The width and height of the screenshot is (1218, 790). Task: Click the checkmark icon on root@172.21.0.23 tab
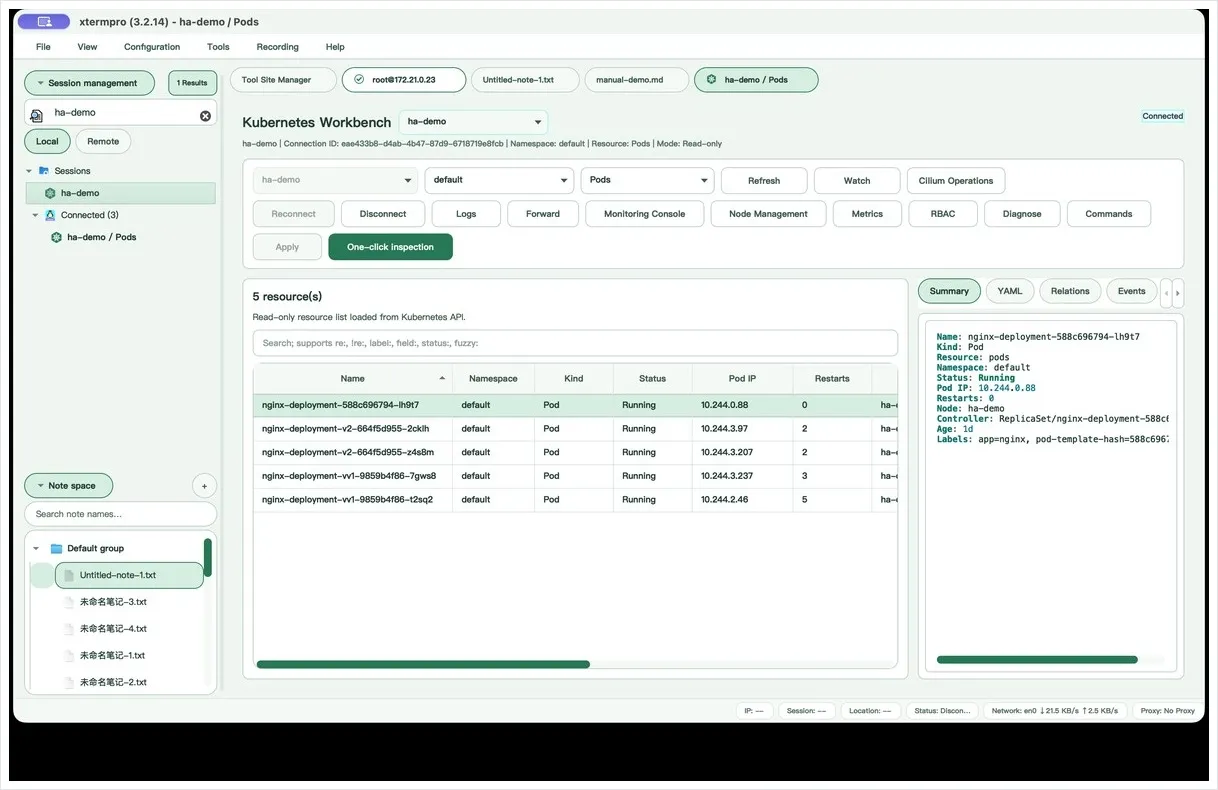coord(360,80)
